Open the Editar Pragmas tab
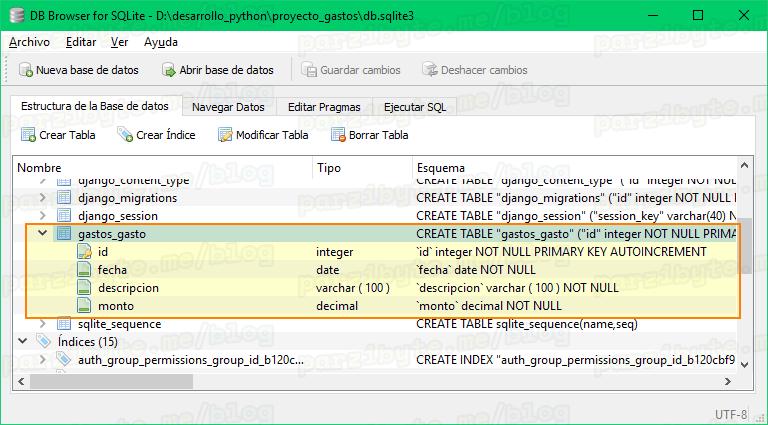Image resolution: width=768 pixels, height=425 pixels. 323,107
